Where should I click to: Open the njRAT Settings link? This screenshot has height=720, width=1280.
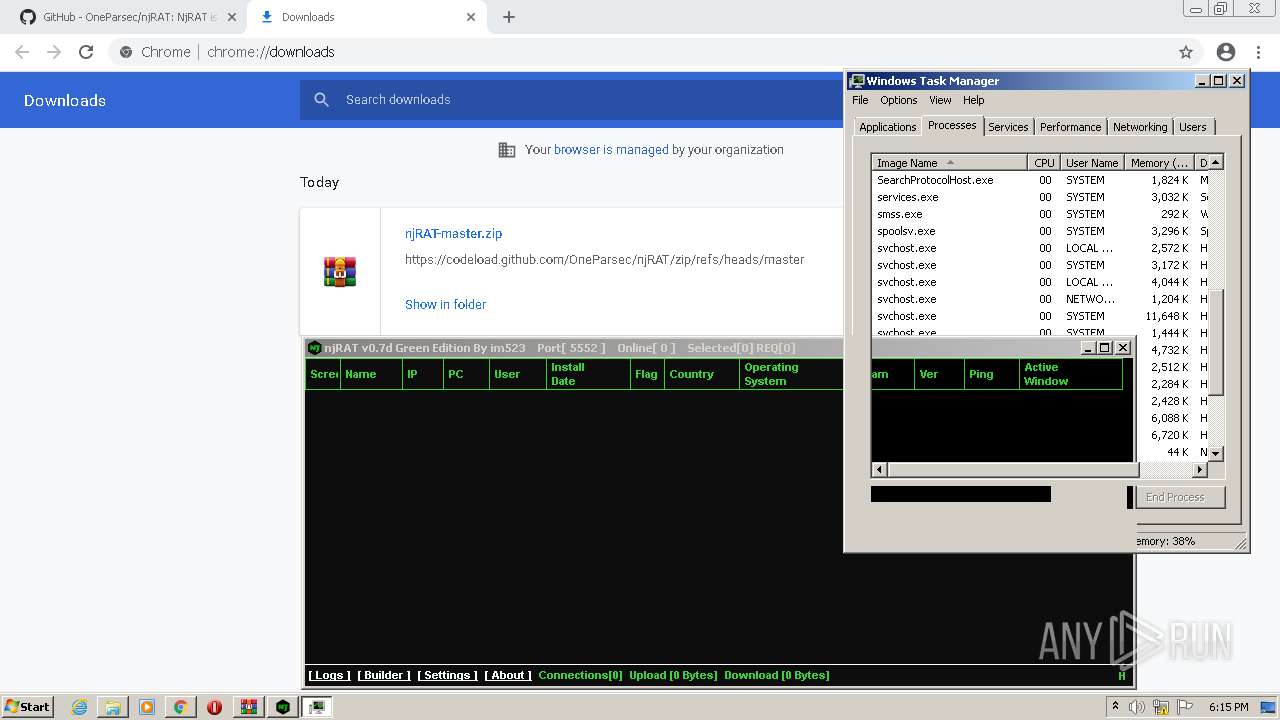click(x=447, y=675)
